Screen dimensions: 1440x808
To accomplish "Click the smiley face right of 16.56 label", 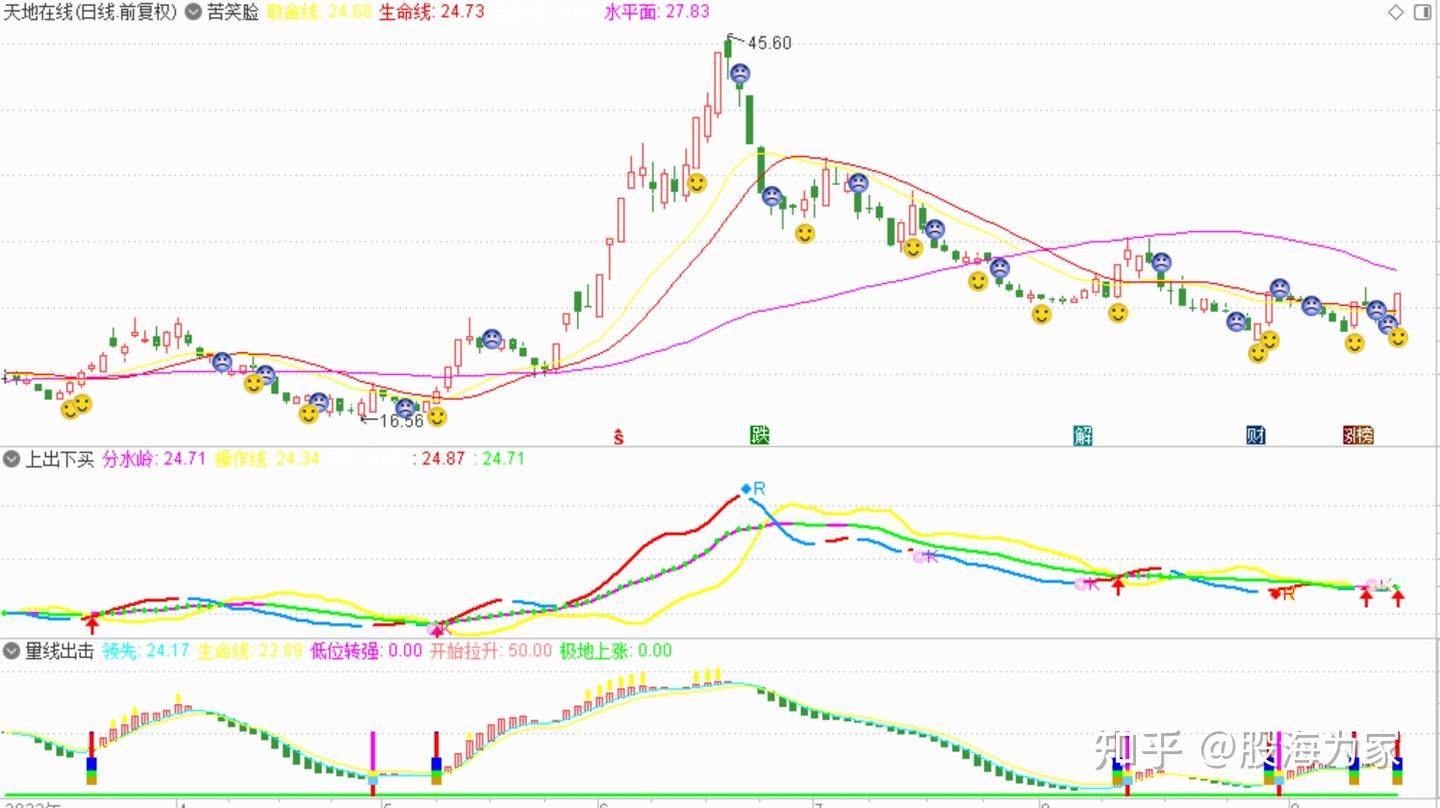I will (x=437, y=417).
